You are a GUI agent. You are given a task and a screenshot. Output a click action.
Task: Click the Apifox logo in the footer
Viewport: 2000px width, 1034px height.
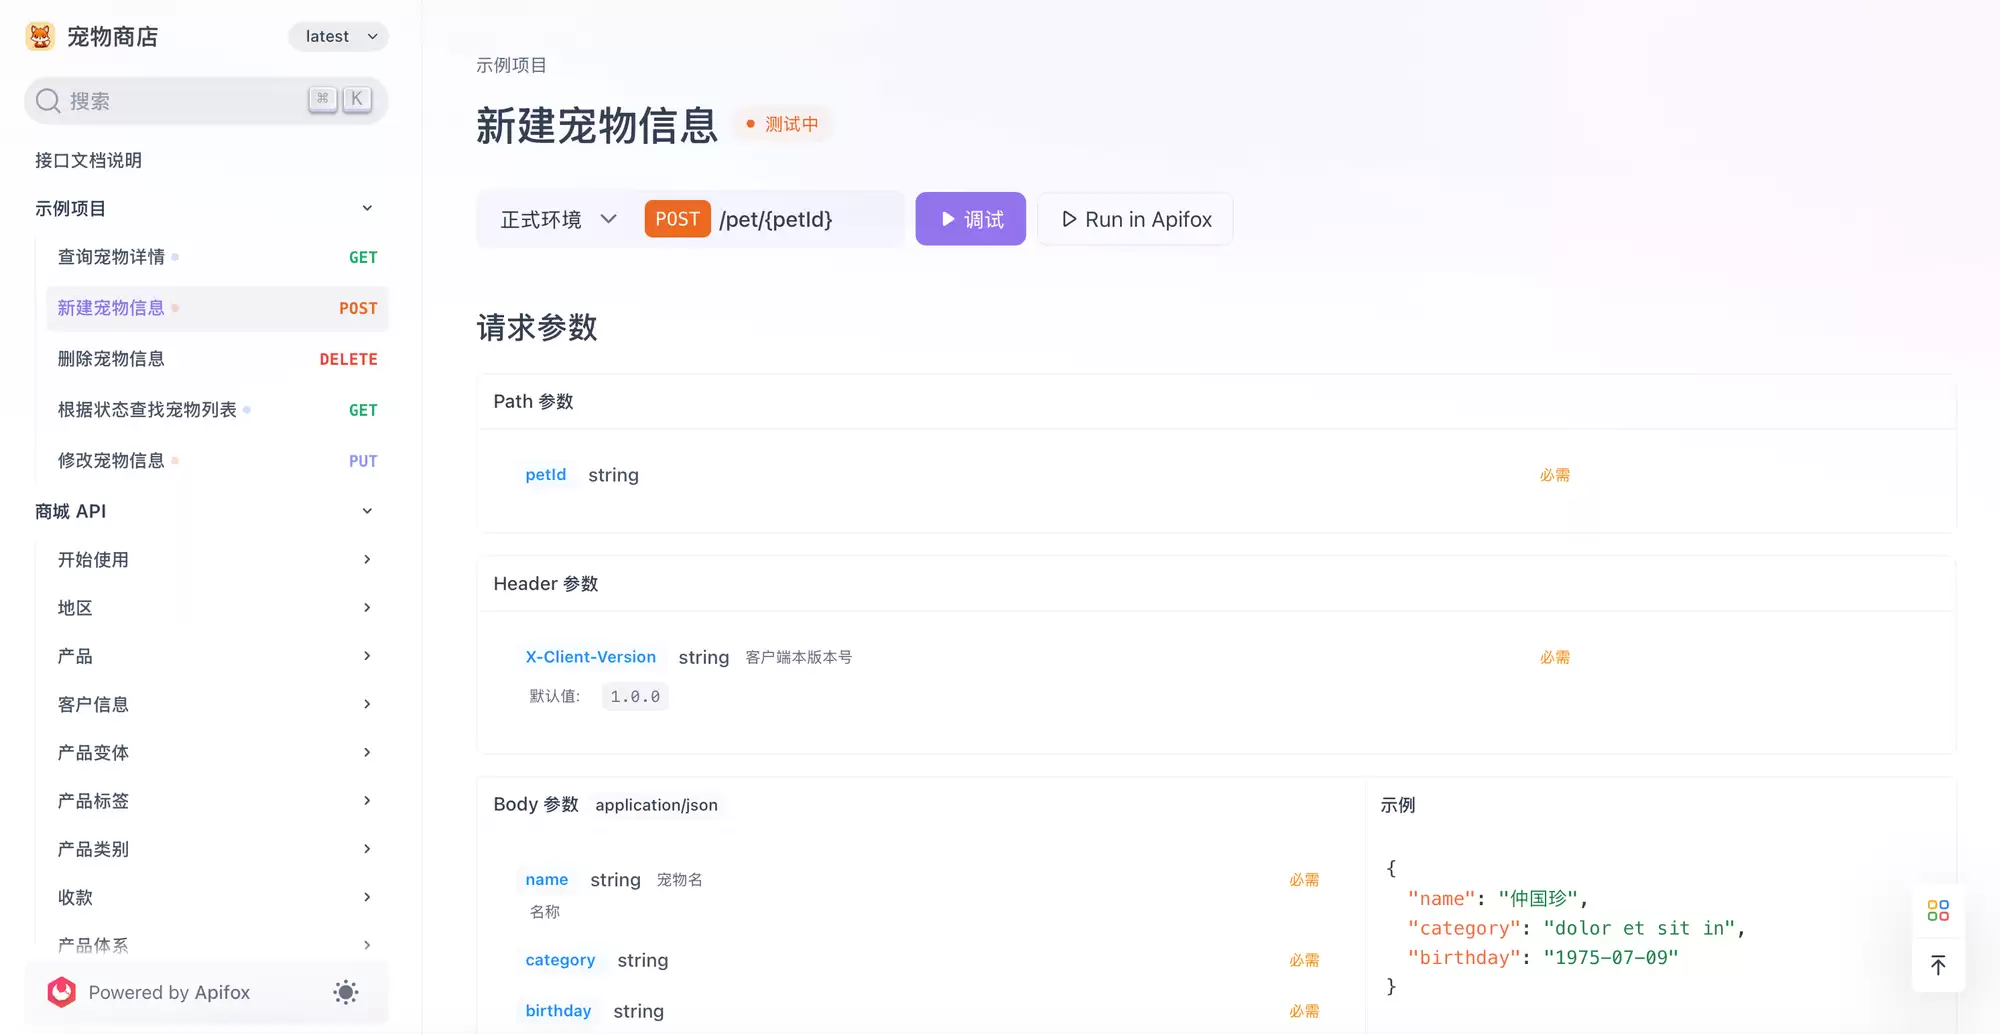[62, 992]
